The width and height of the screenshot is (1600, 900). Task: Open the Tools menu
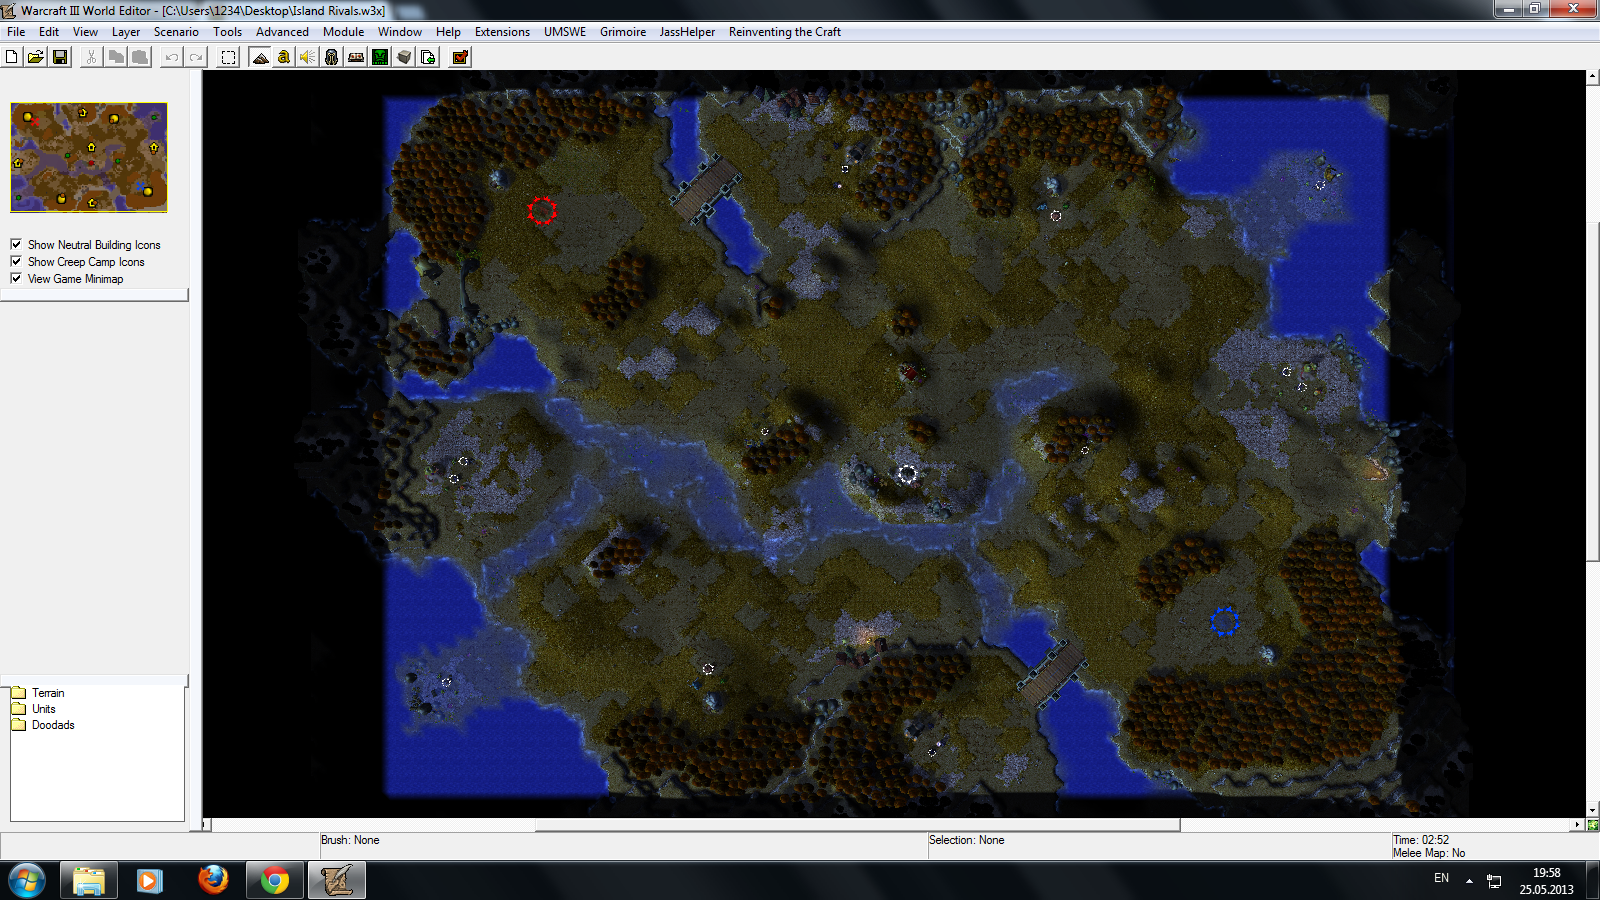(x=227, y=32)
